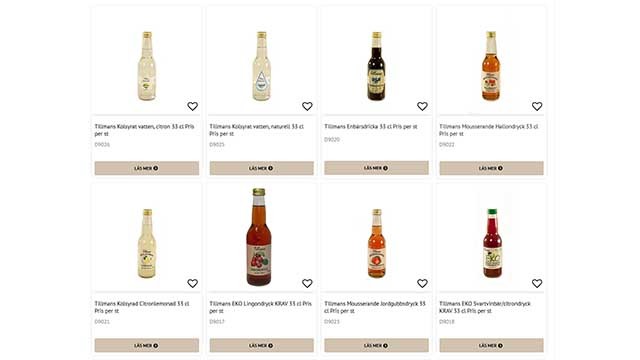640x360 pixels.
Task: Open Läs mer for EKO Svartvinbär/citrondryck
Action: click(x=491, y=345)
